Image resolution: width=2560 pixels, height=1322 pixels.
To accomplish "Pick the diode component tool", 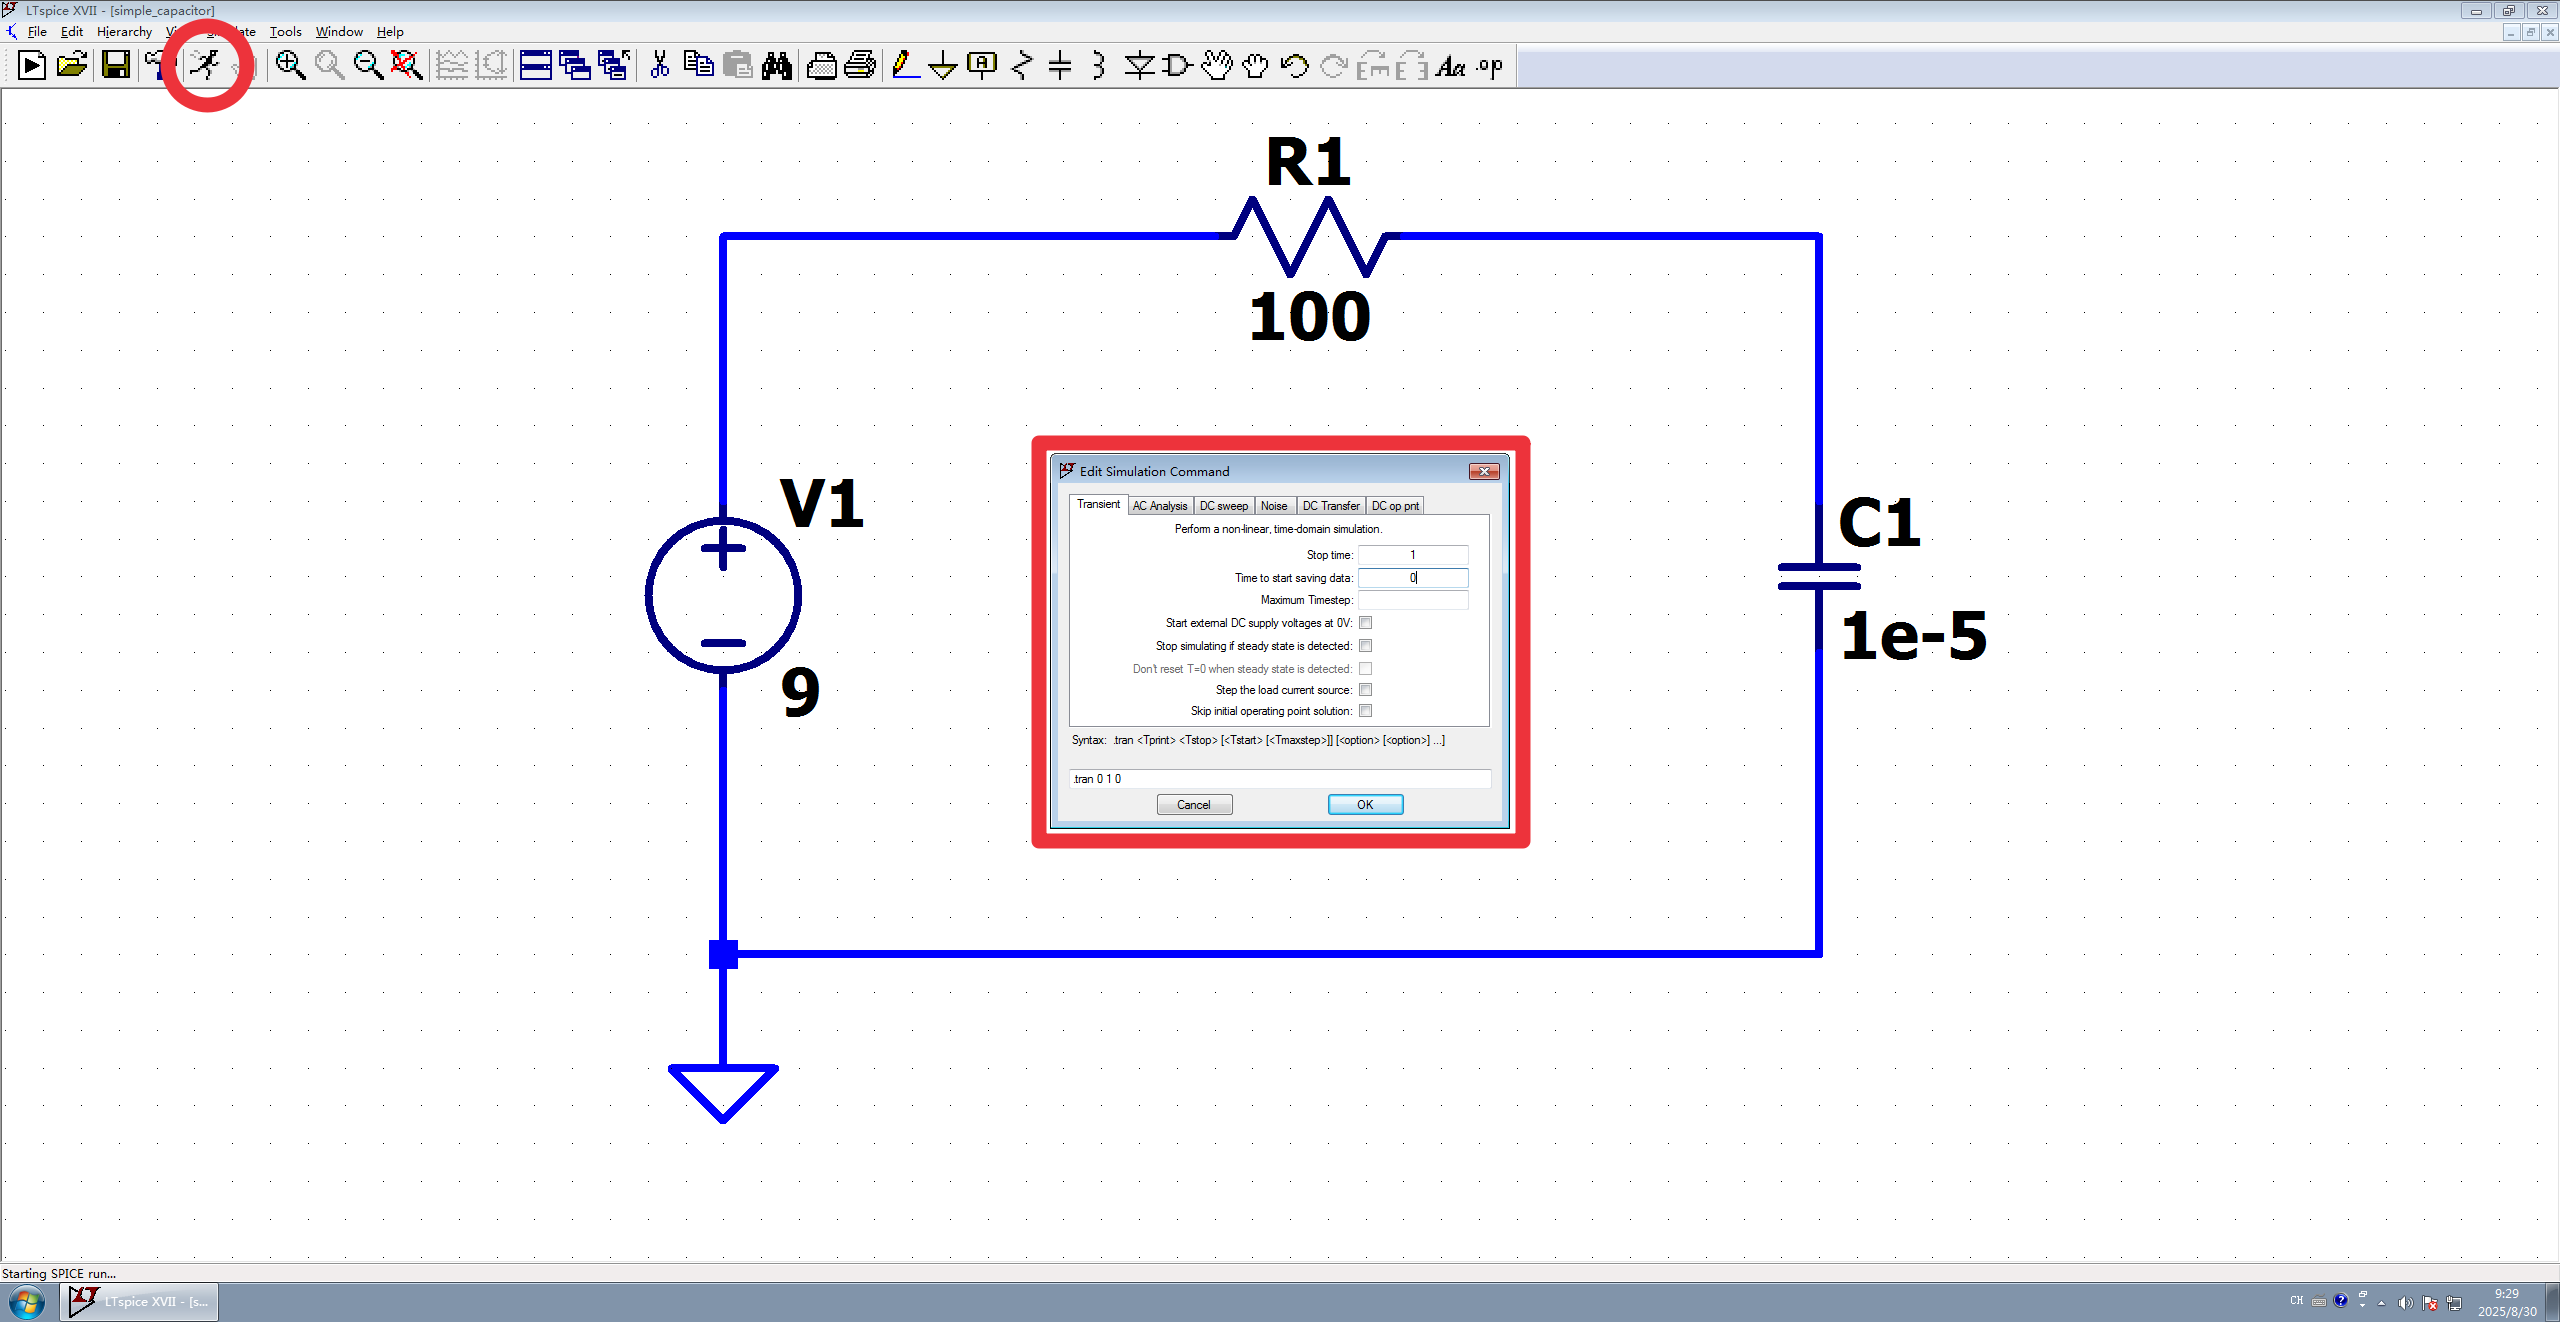I will pyautogui.click(x=1138, y=66).
